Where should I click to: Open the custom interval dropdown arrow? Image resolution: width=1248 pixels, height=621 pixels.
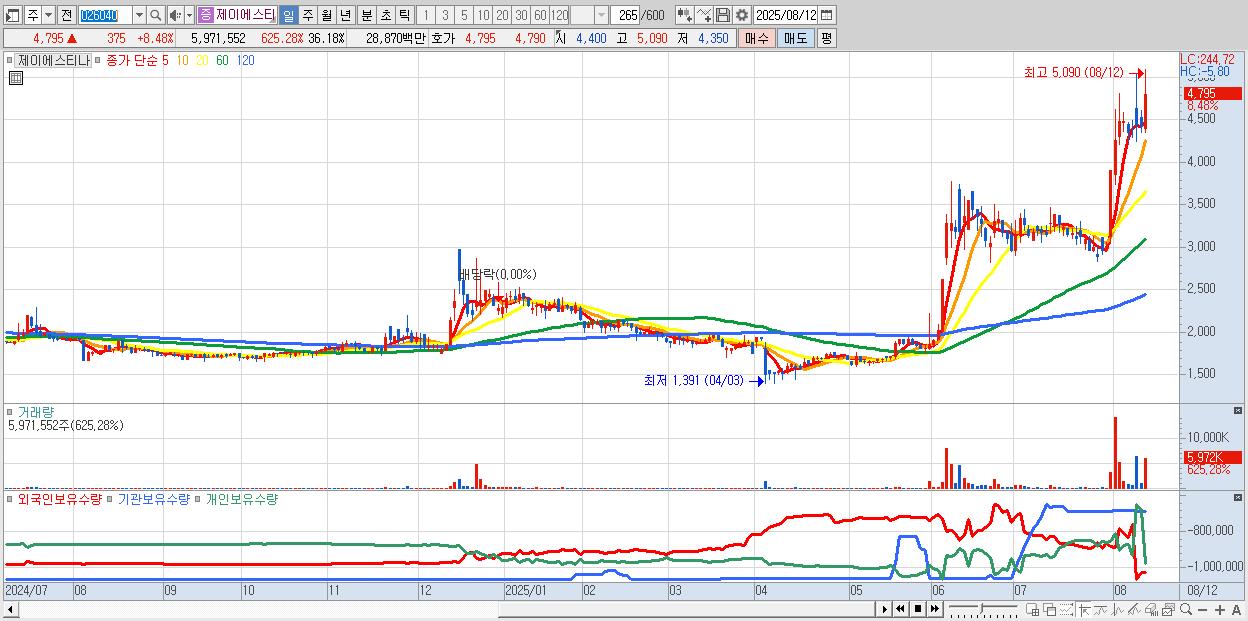pos(601,16)
